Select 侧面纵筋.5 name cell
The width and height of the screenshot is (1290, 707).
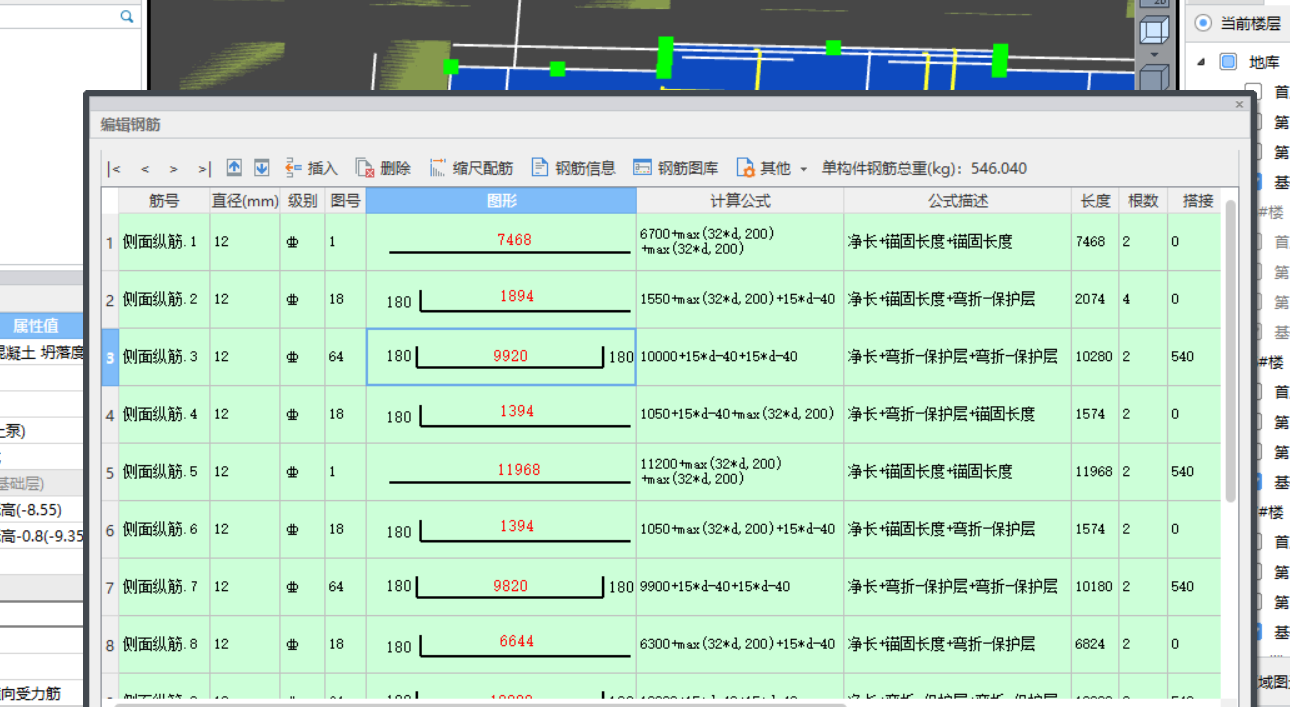coord(164,472)
